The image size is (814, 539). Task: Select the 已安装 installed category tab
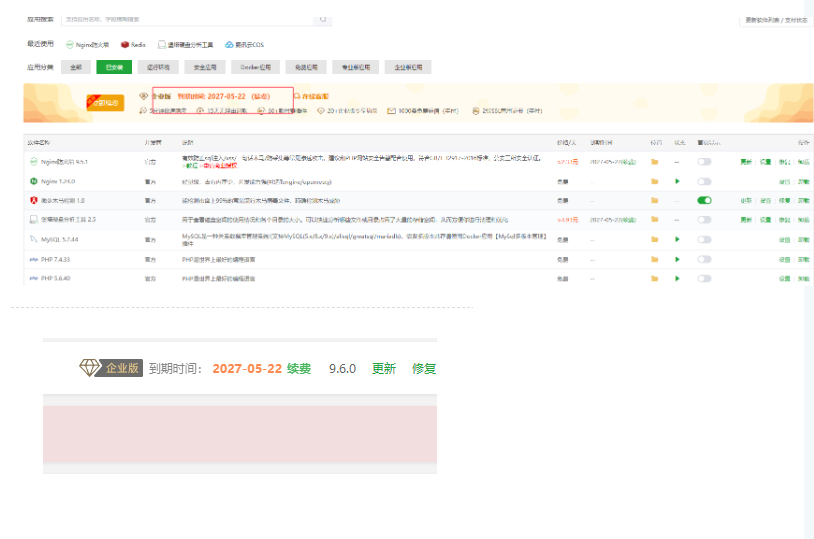click(x=114, y=67)
